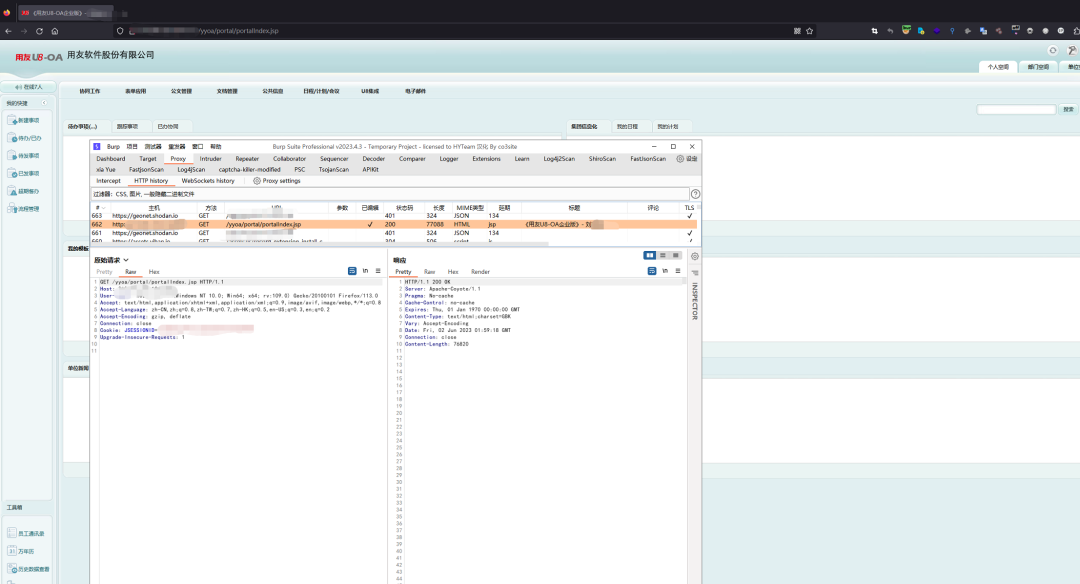
Task: Click the blue pin extension icon
Action: coord(952,31)
